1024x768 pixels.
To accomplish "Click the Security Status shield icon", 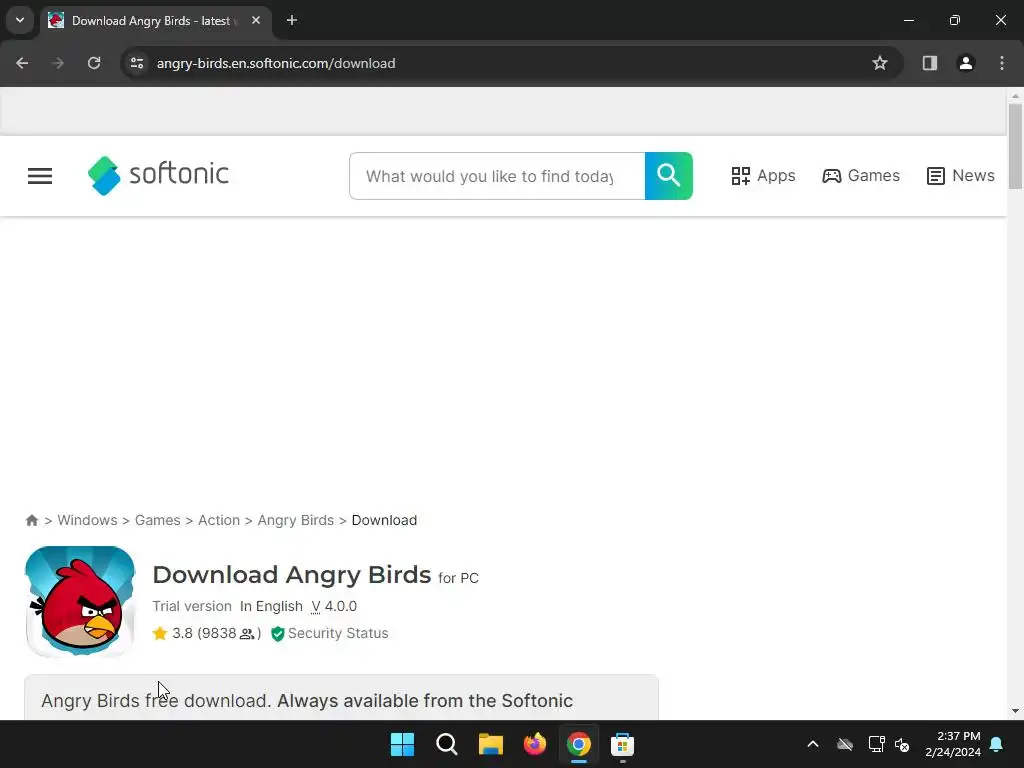I will coord(278,633).
